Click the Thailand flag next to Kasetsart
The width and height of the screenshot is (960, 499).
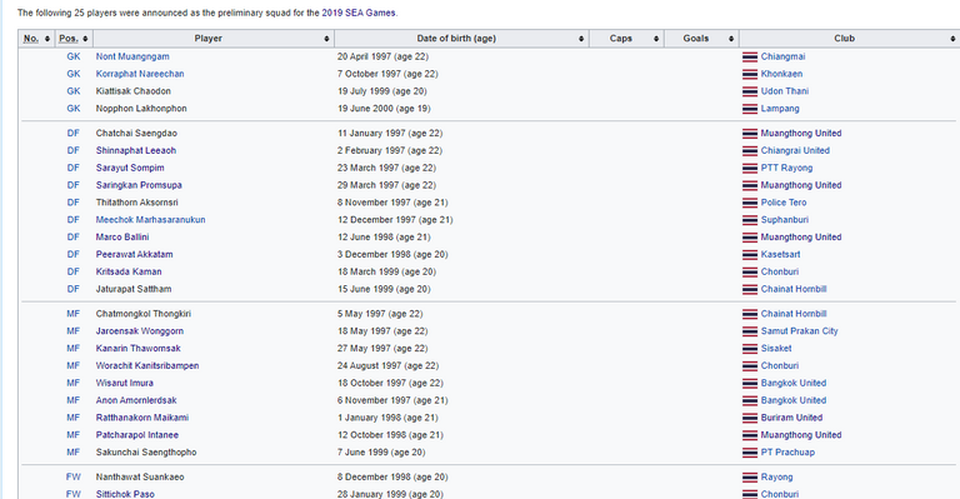click(750, 255)
